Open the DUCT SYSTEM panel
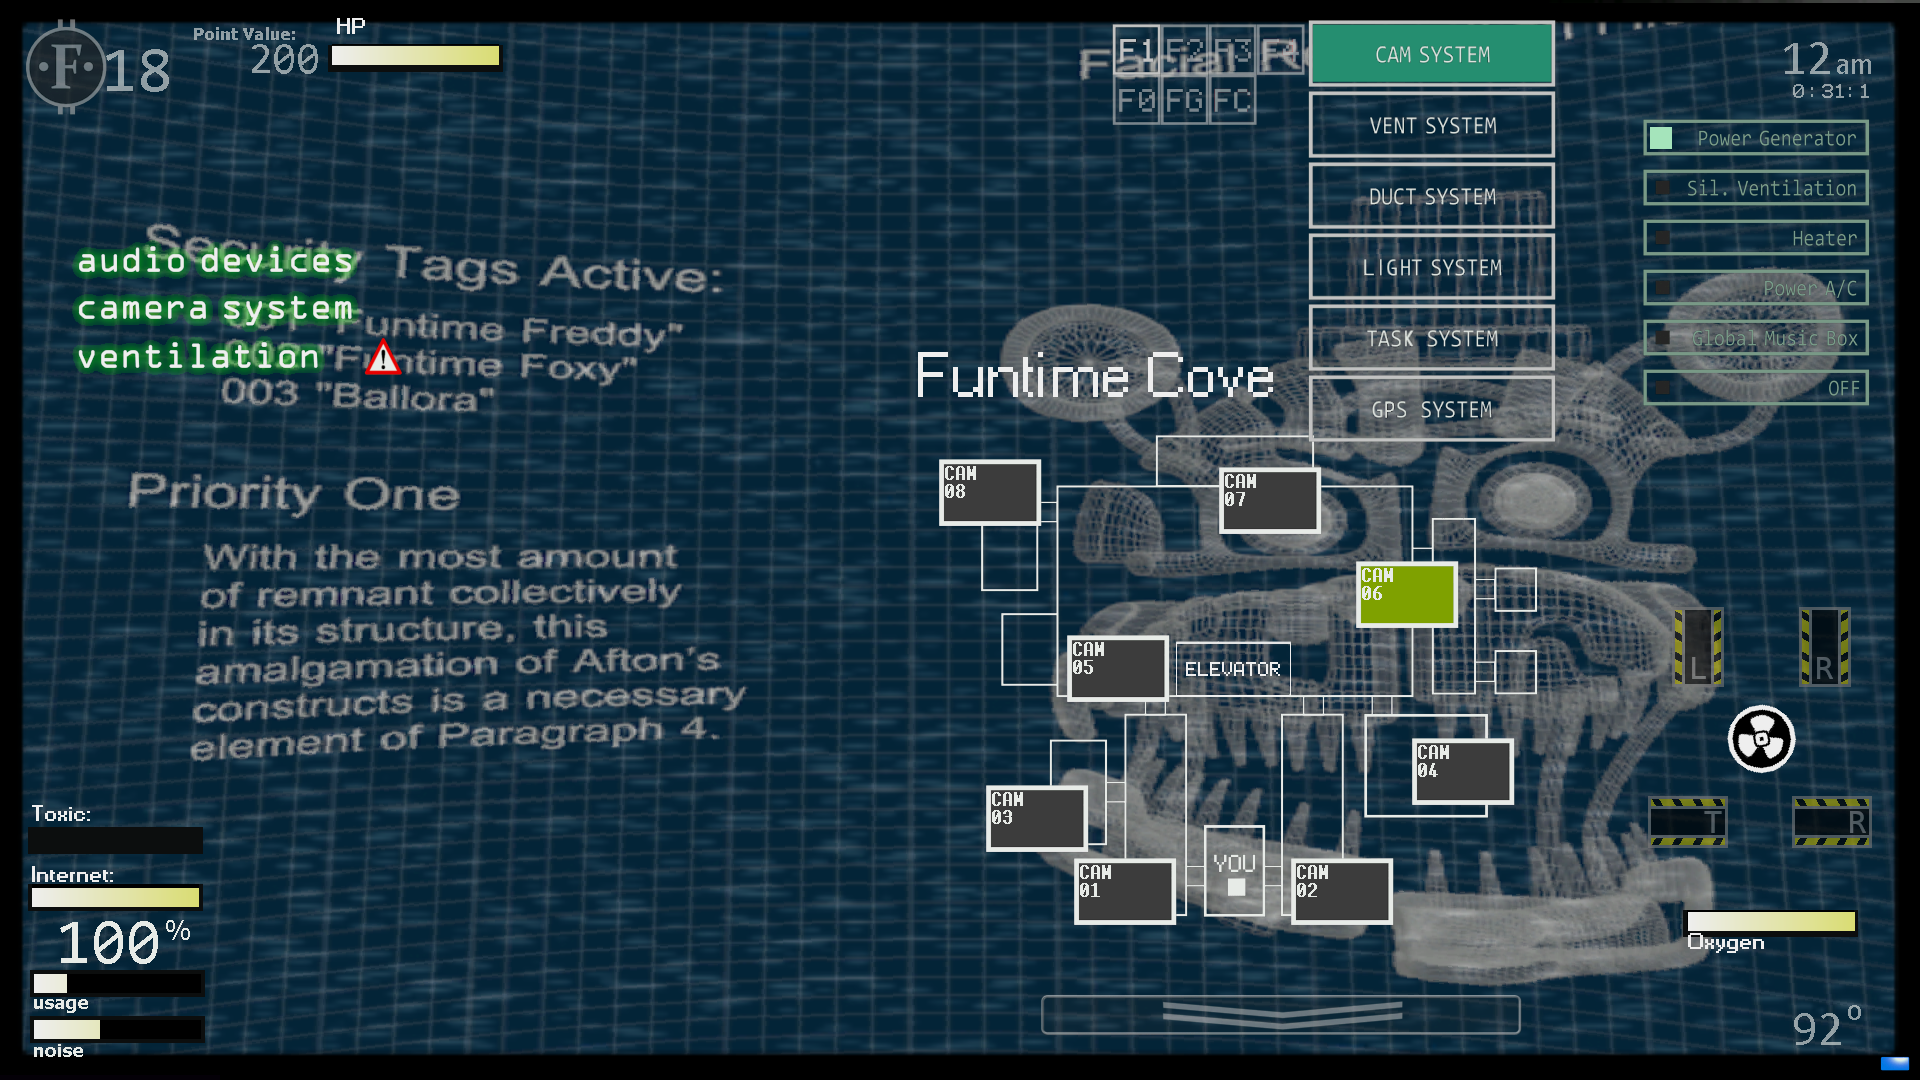This screenshot has height=1080, width=1920. coord(1432,195)
